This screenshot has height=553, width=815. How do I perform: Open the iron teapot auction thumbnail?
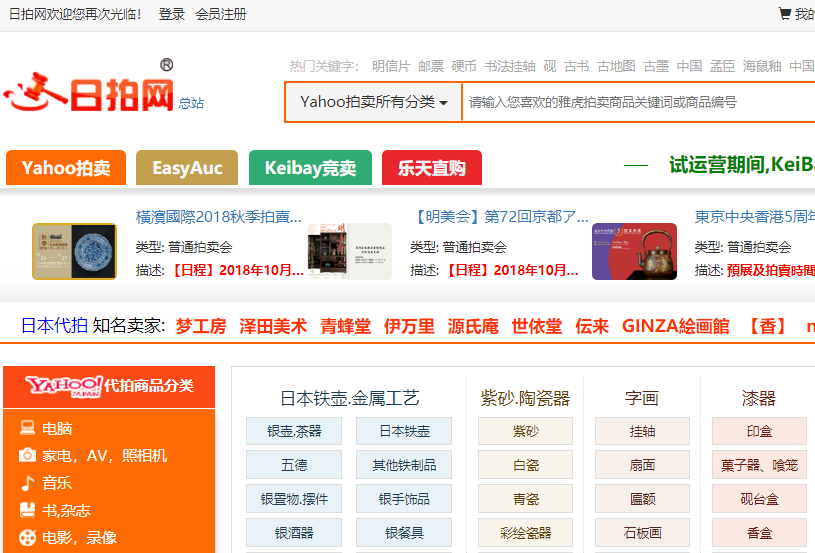(x=634, y=251)
